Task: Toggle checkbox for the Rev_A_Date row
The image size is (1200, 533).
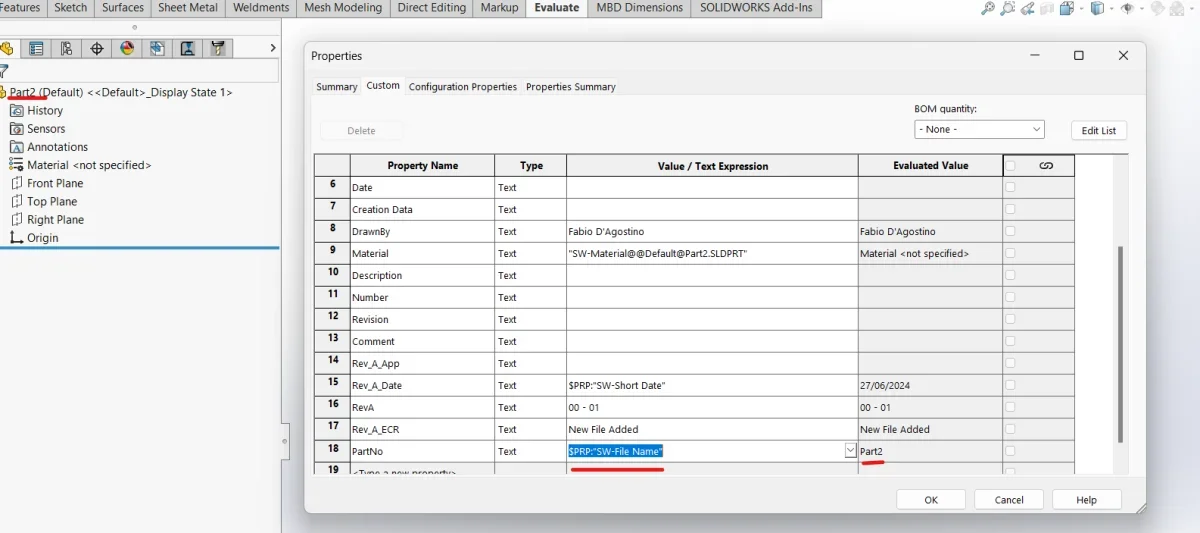Action: point(1010,385)
